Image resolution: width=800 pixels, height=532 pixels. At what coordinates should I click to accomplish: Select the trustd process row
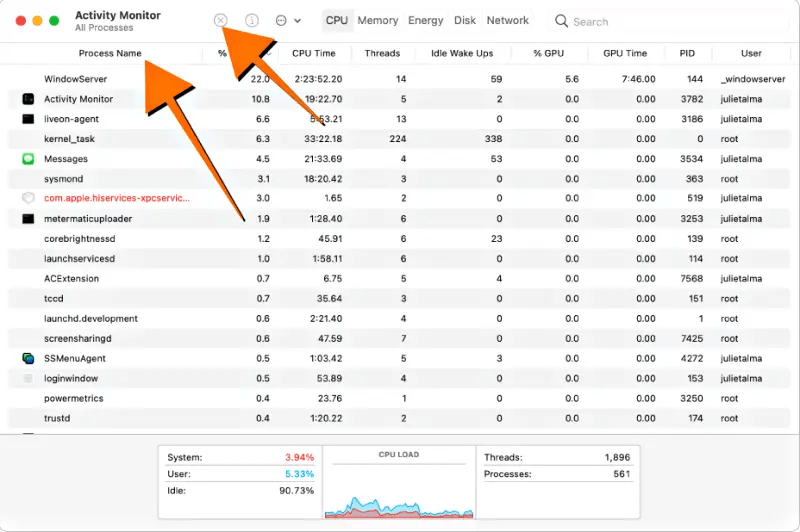(x=400, y=418)
